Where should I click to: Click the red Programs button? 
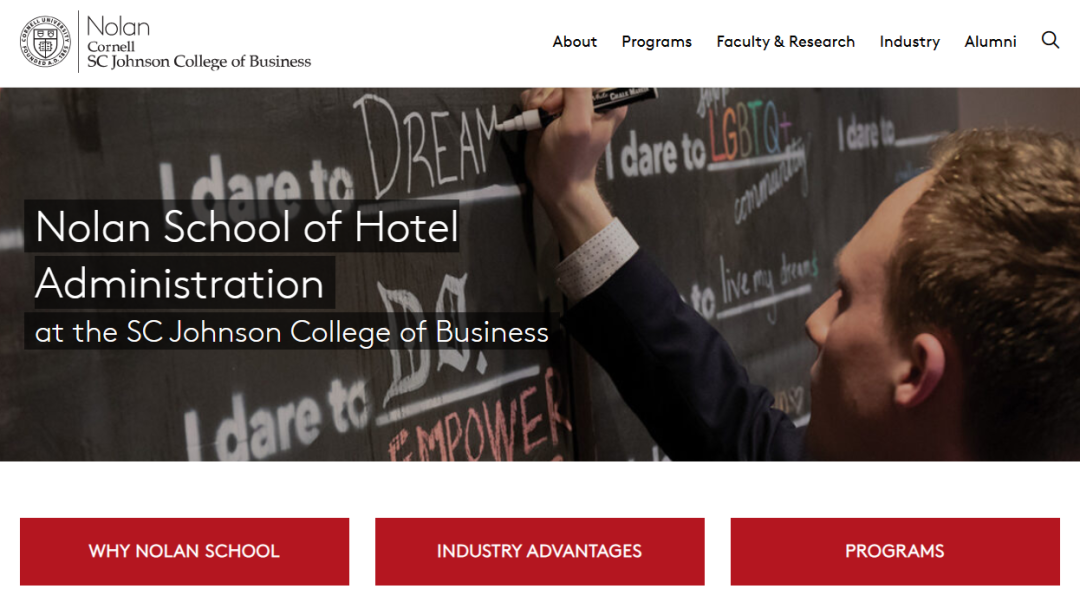click(895, 551)
